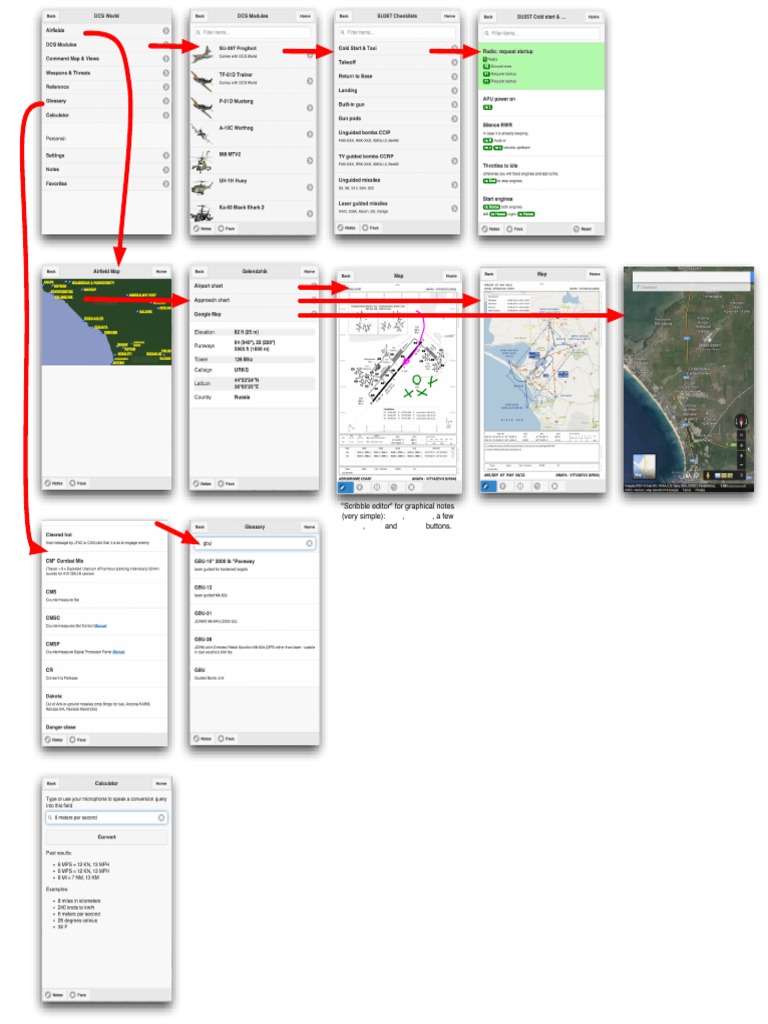768x1024 pixels.
Task: Clear the Calculator query field with X icon
Action: [x=161, y=818]
